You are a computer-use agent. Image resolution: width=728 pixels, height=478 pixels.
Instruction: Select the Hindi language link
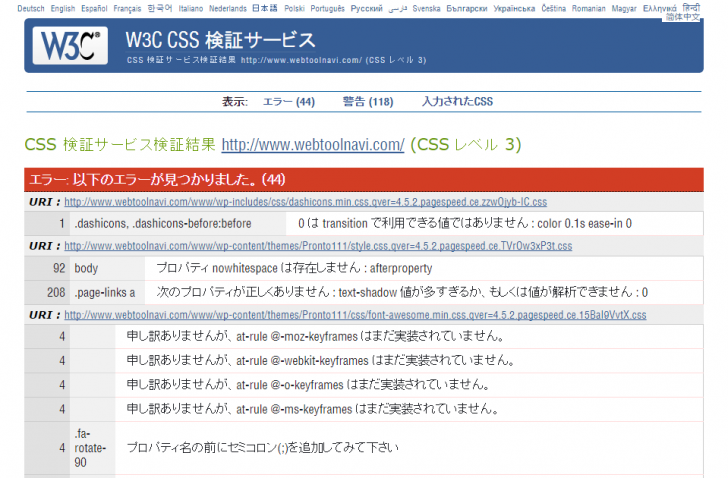point(691,7)
